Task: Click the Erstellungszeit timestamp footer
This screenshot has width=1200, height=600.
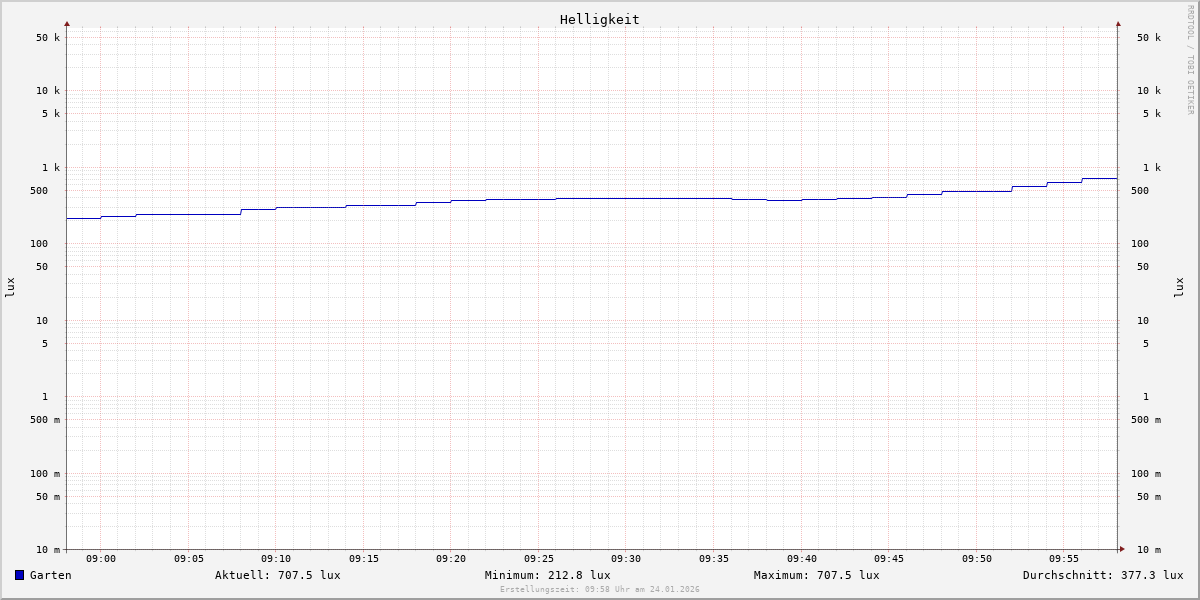Action: 599,590
